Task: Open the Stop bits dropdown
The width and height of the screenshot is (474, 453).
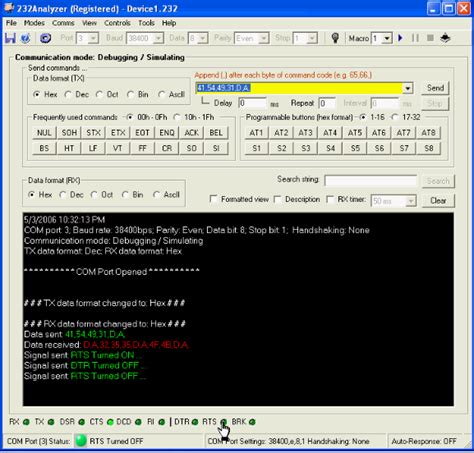Action: [x=312, y=38]
